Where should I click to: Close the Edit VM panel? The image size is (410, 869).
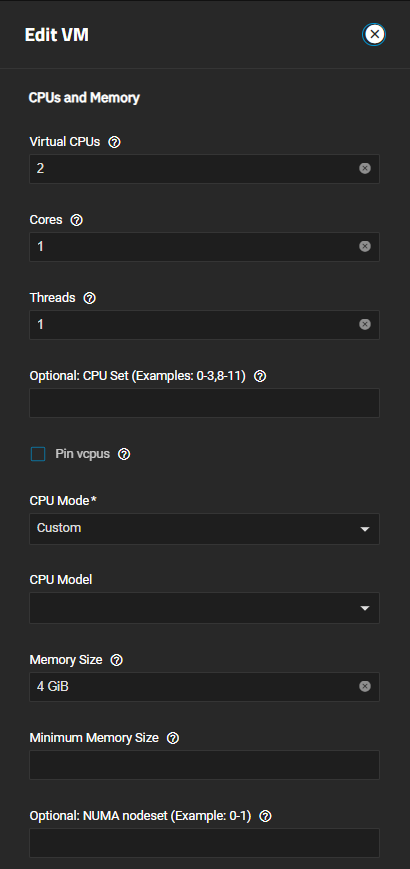point(375,34)
